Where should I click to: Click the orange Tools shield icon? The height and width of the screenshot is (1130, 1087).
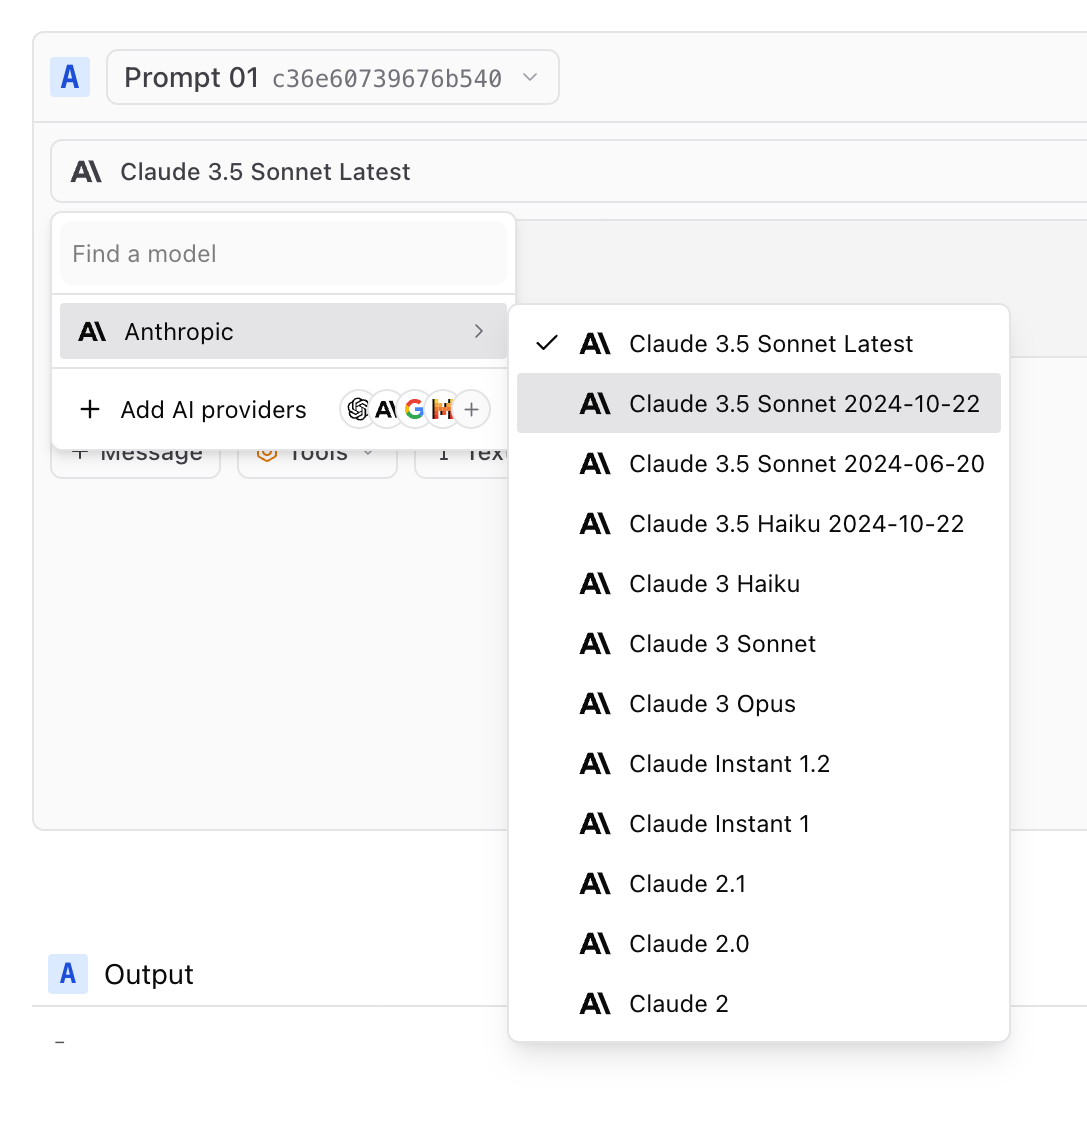tap(268, 452)
